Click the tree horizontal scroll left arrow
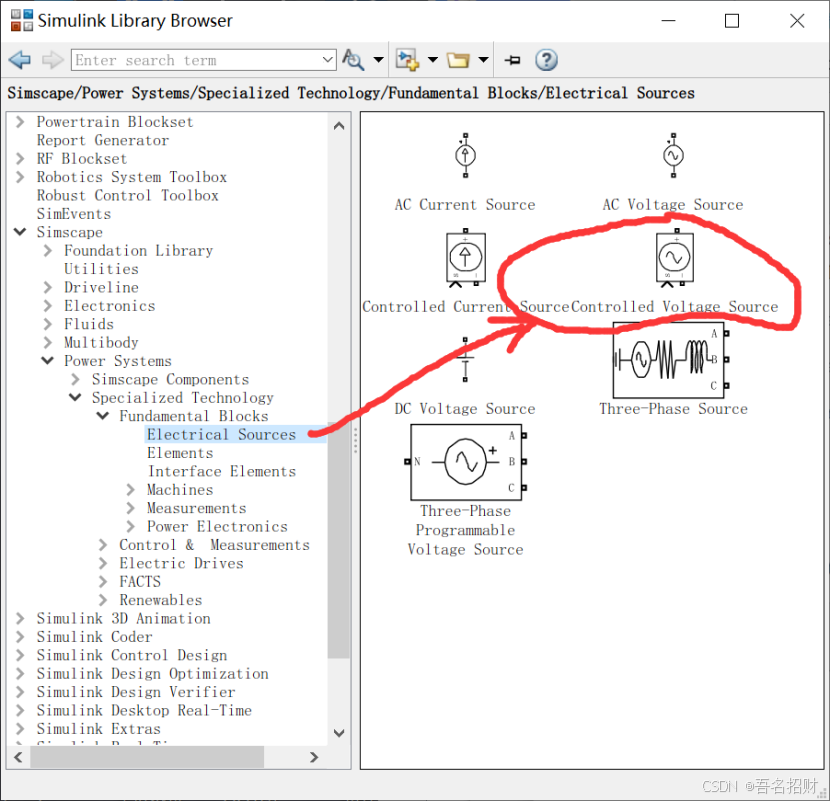This screenshot has width=830, height=802. tap(18, 757)
